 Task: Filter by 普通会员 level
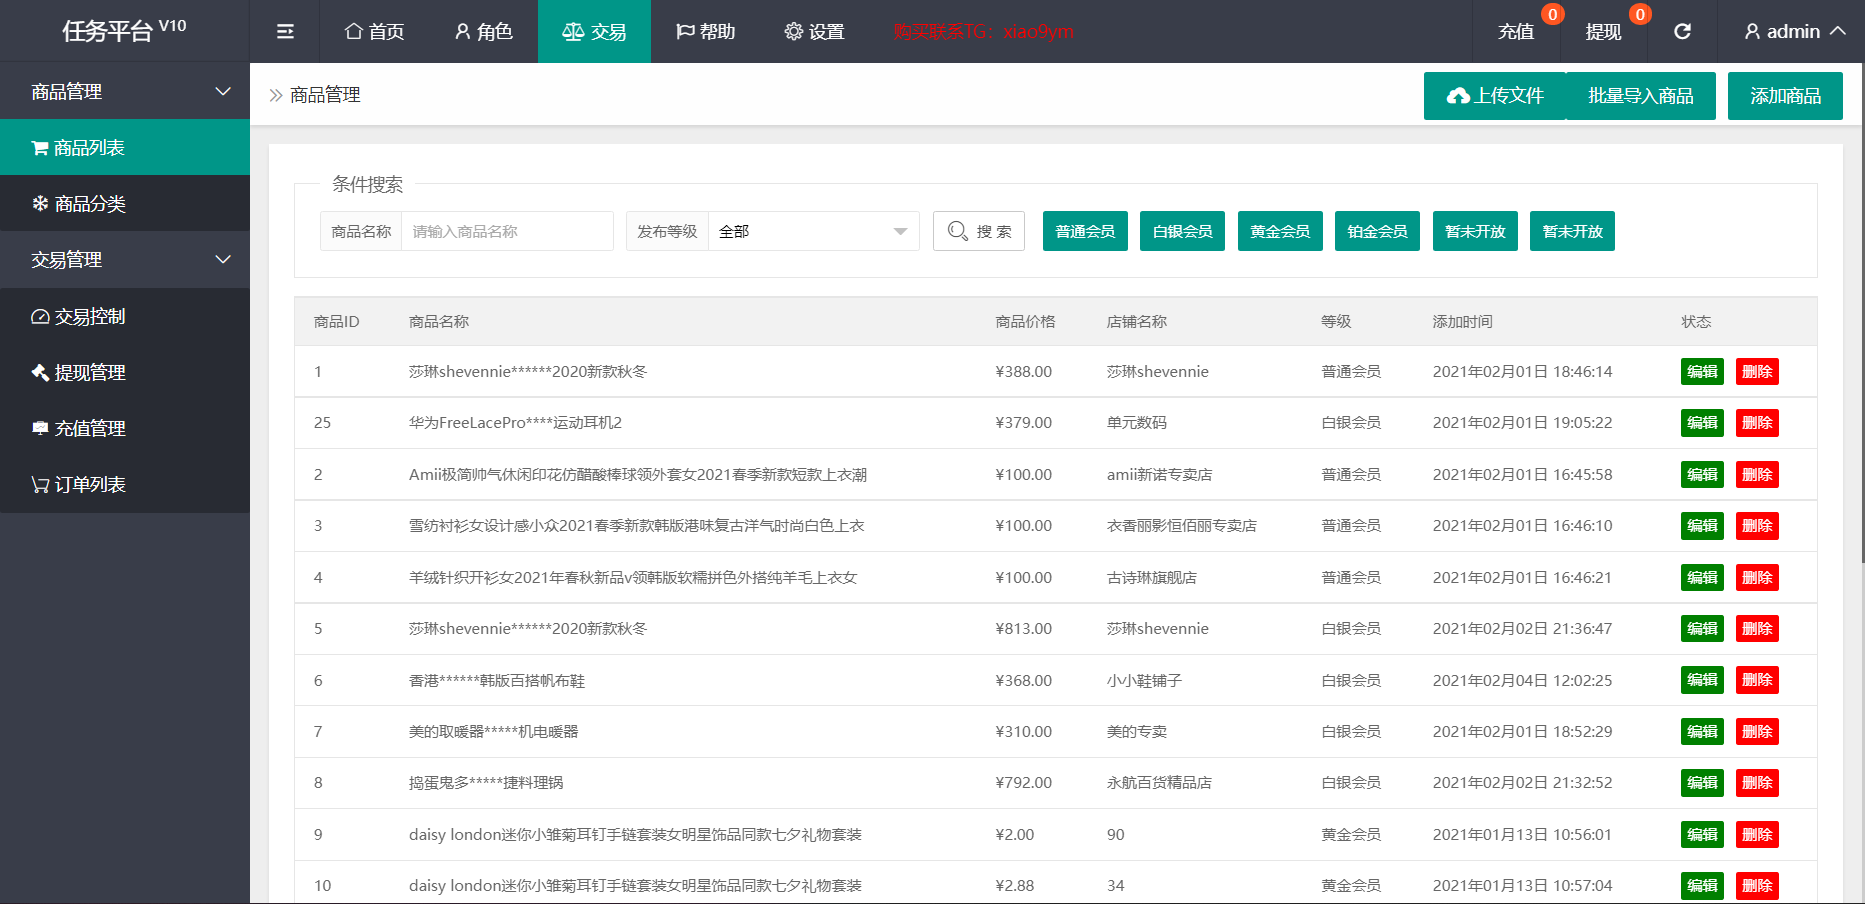tap(1085, 231)
